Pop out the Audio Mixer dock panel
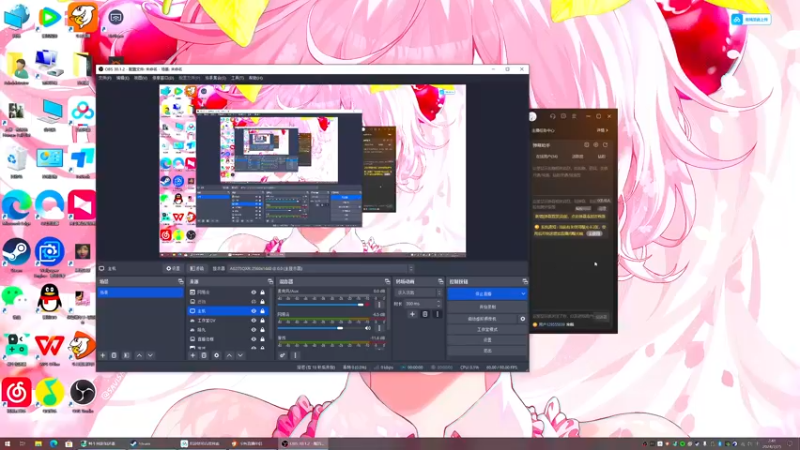This screenshot has height=450, width=800. click(387, 282)
